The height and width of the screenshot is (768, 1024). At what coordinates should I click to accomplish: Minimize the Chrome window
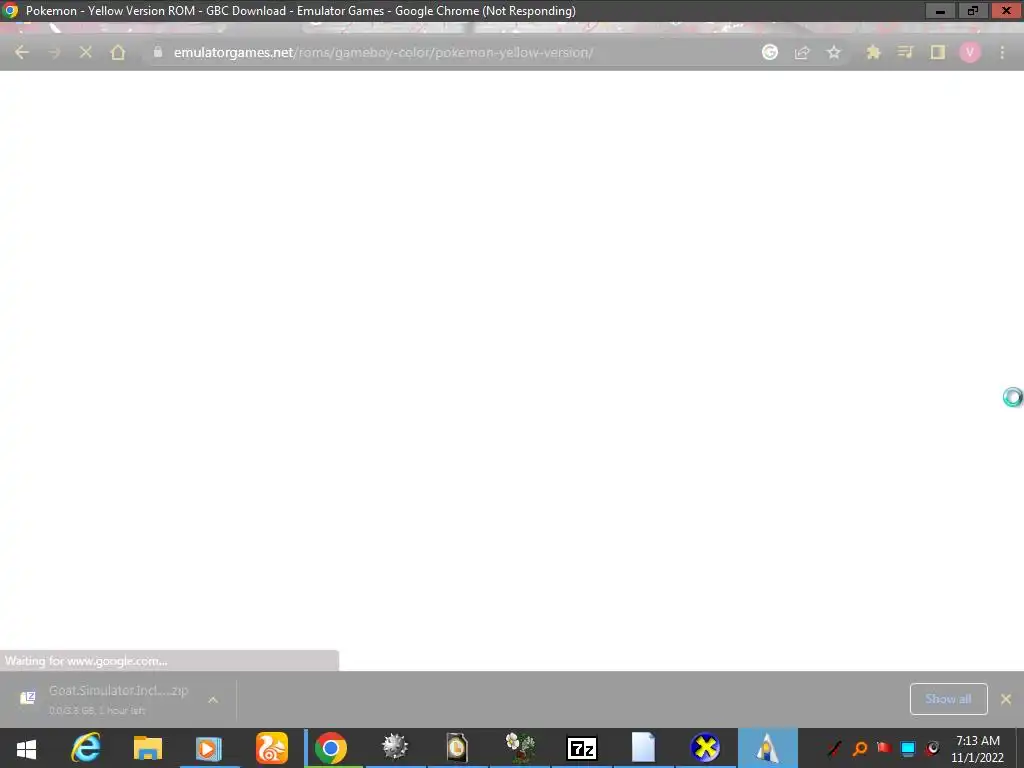point(940,11)
